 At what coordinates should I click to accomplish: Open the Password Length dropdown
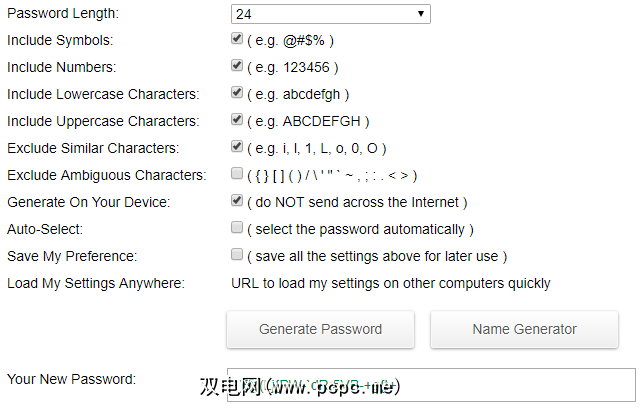pos(330,14)
